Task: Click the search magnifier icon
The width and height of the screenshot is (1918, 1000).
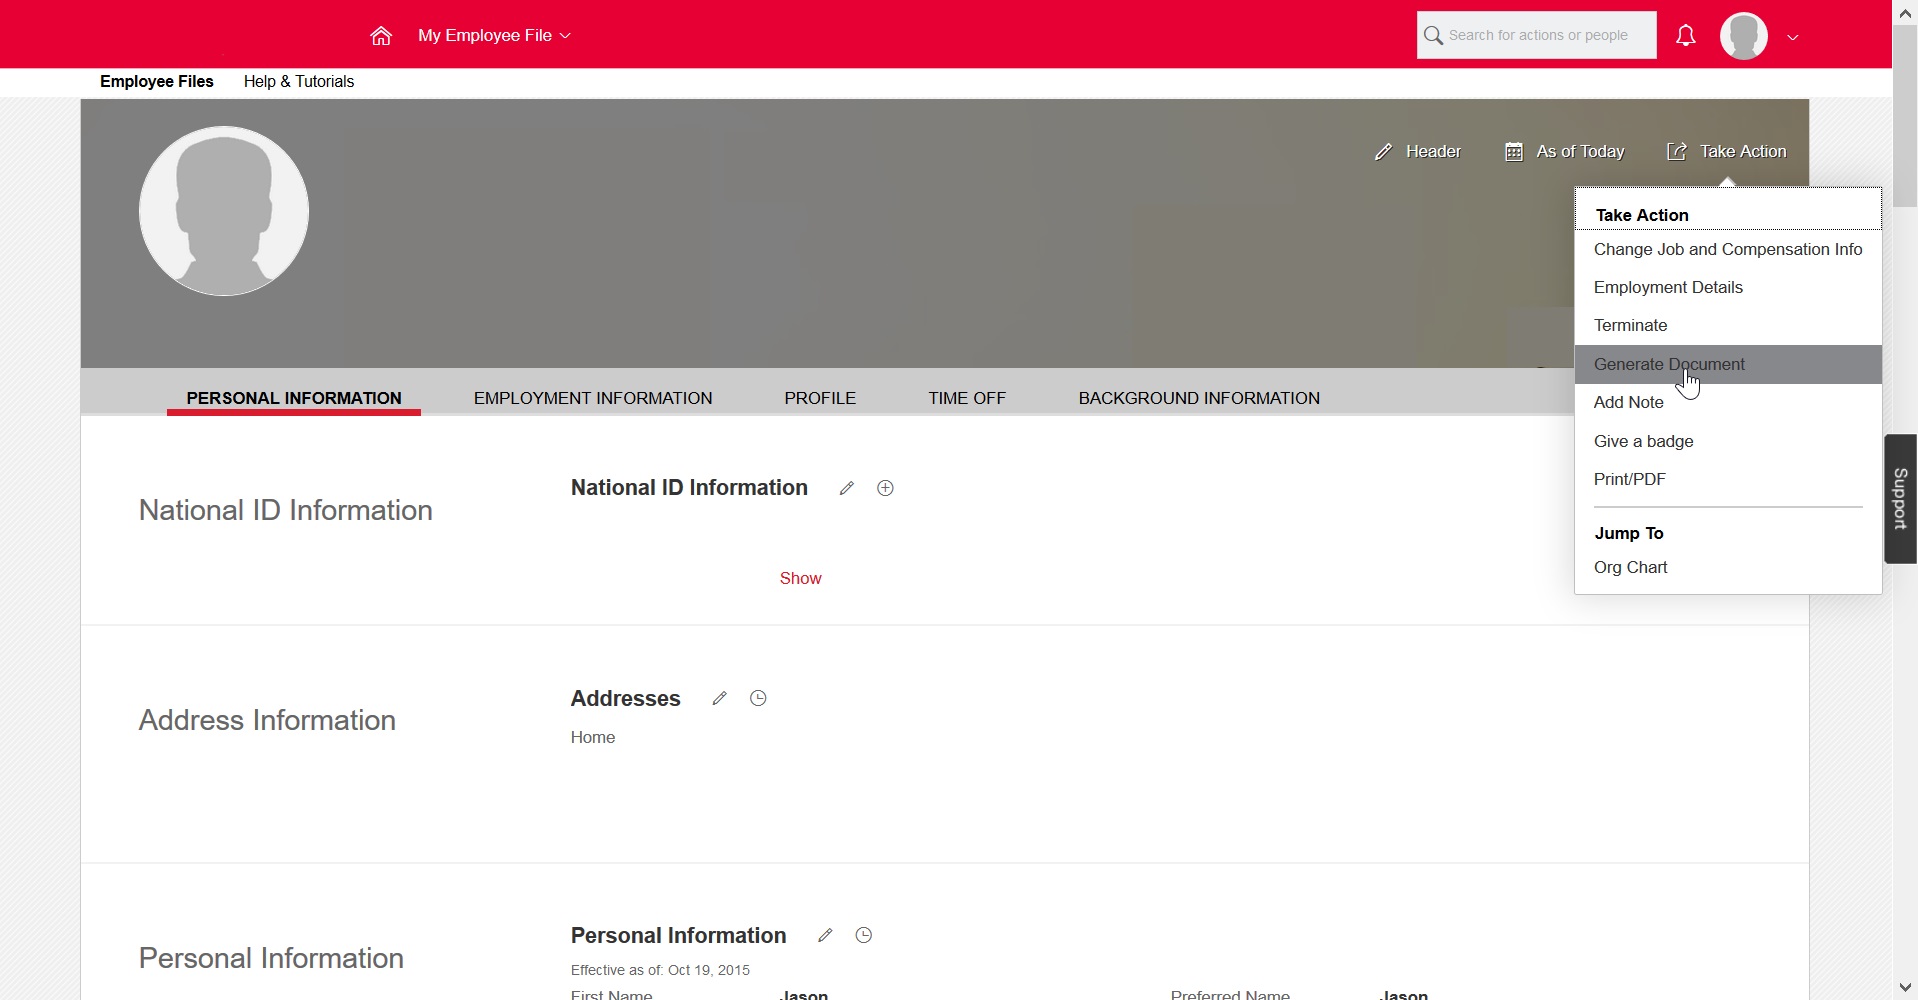Action: (1433, 36)
